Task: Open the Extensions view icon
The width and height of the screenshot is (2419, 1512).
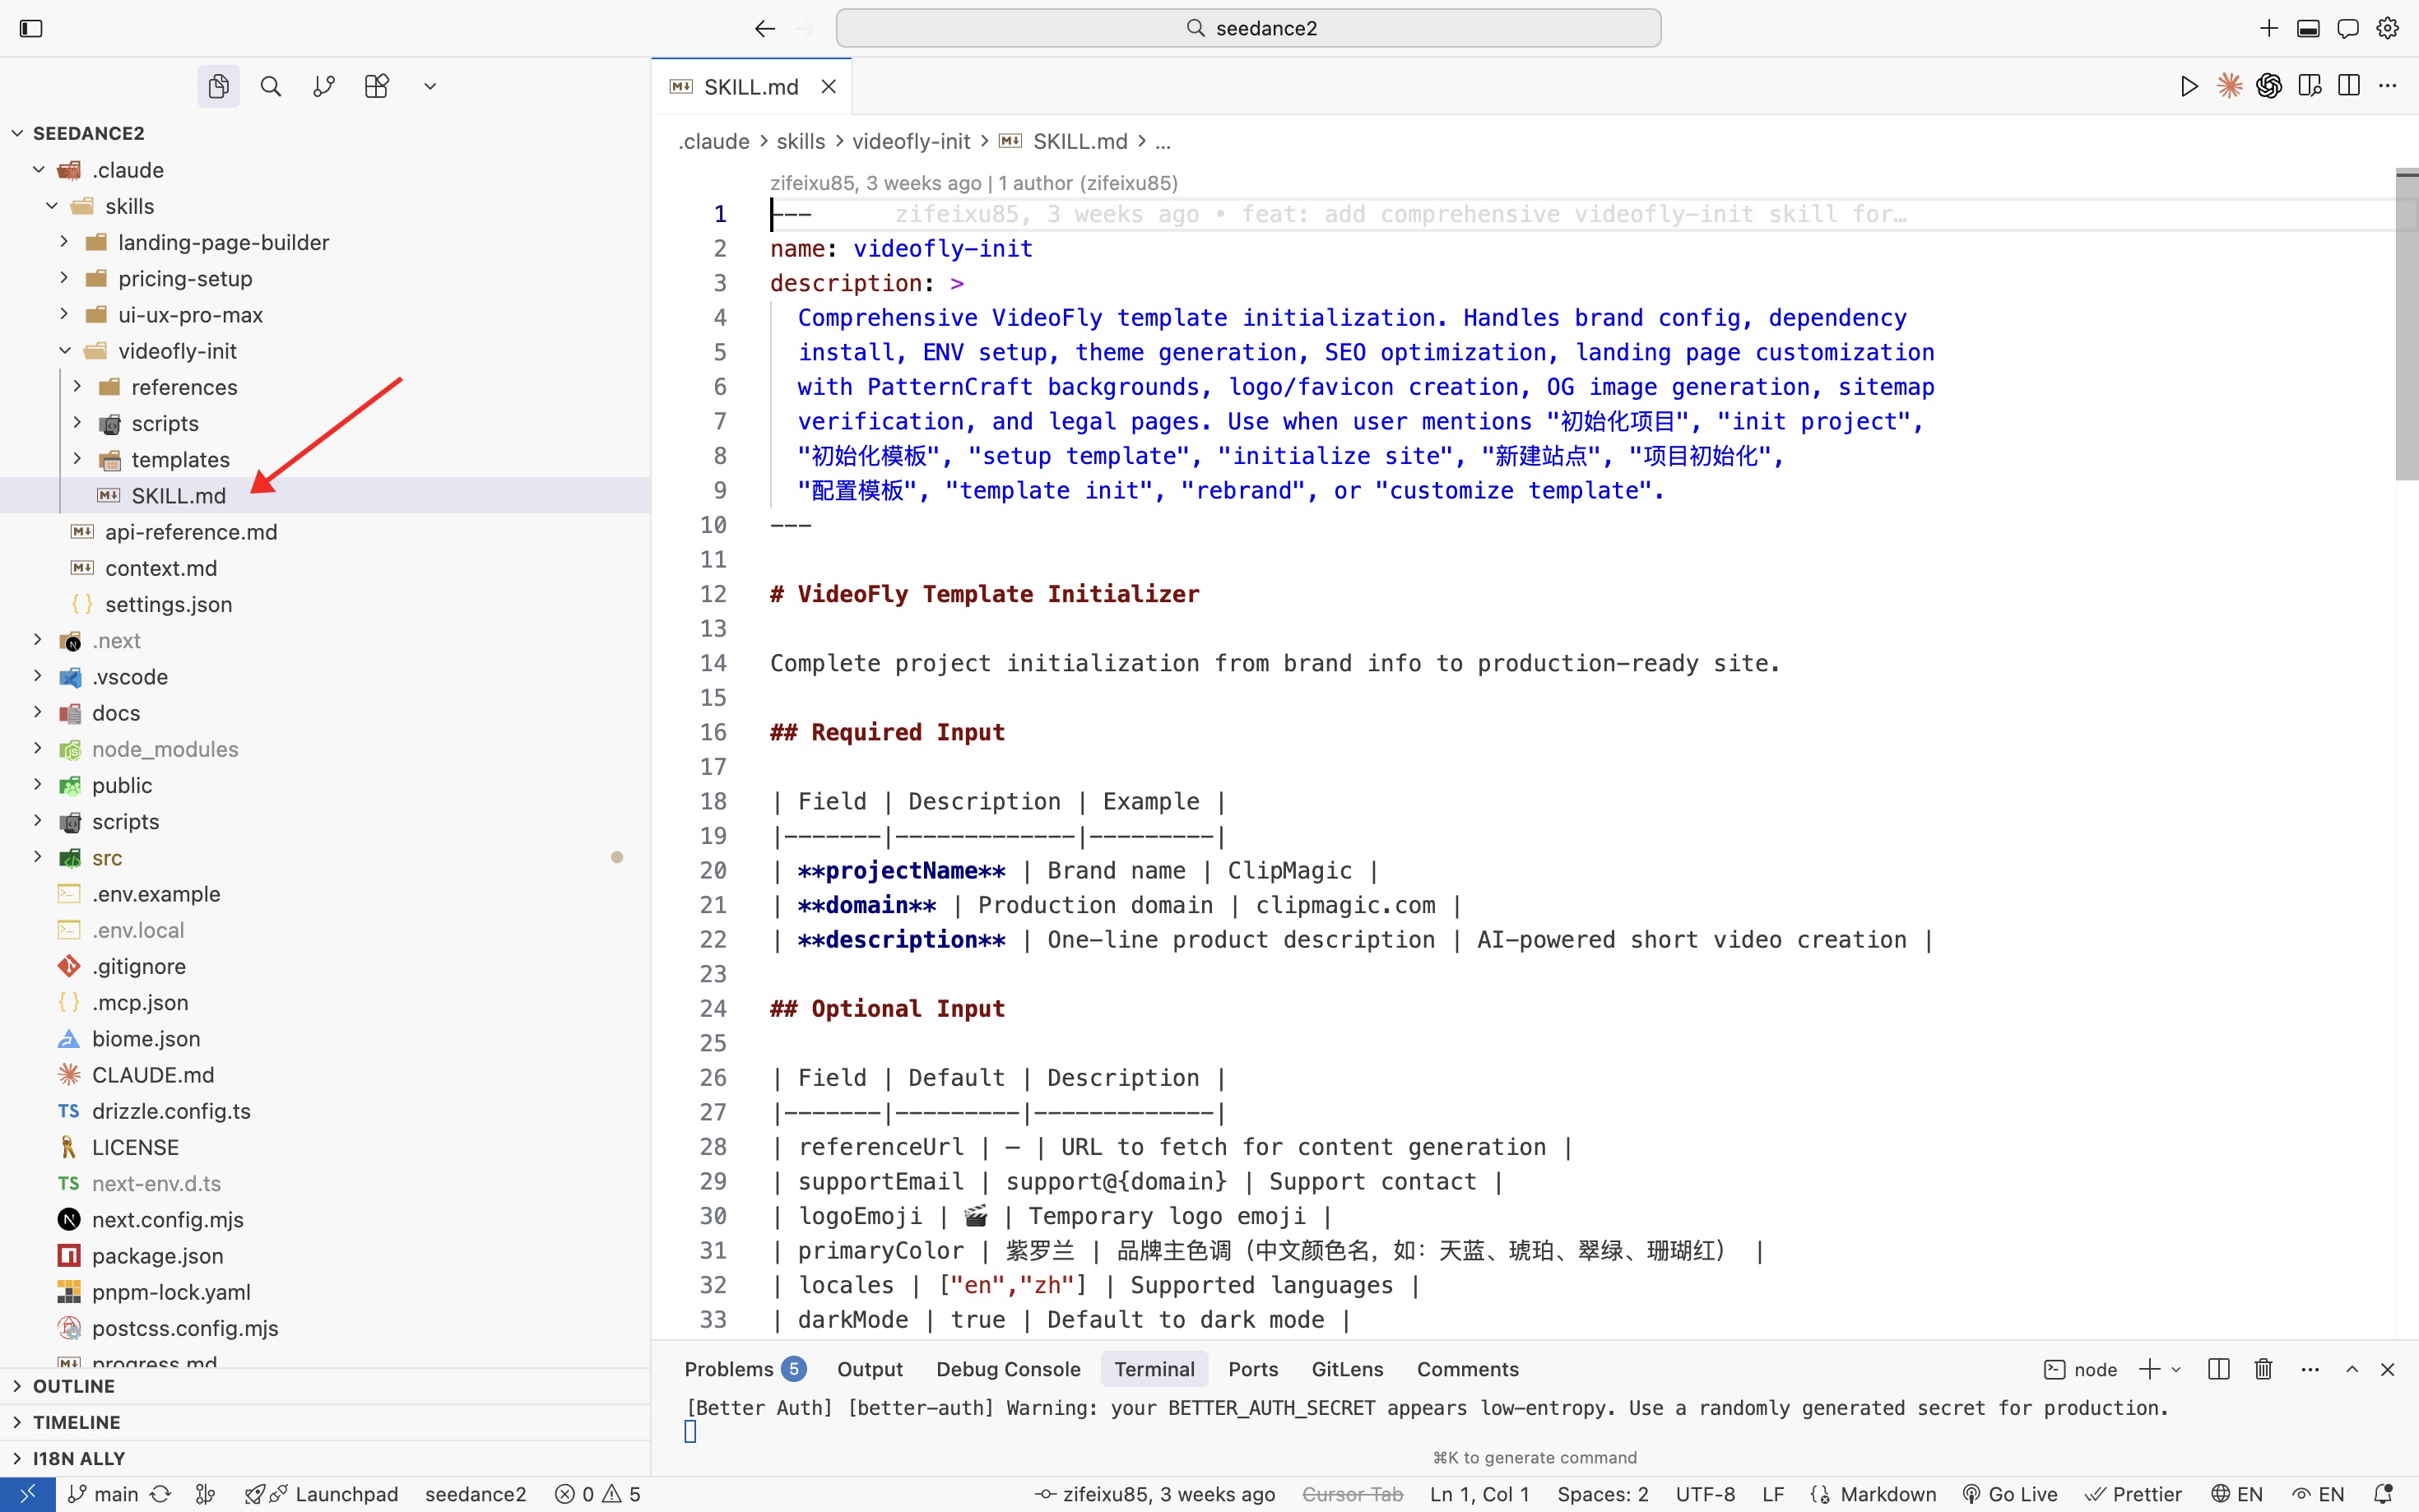Action: 376,86
